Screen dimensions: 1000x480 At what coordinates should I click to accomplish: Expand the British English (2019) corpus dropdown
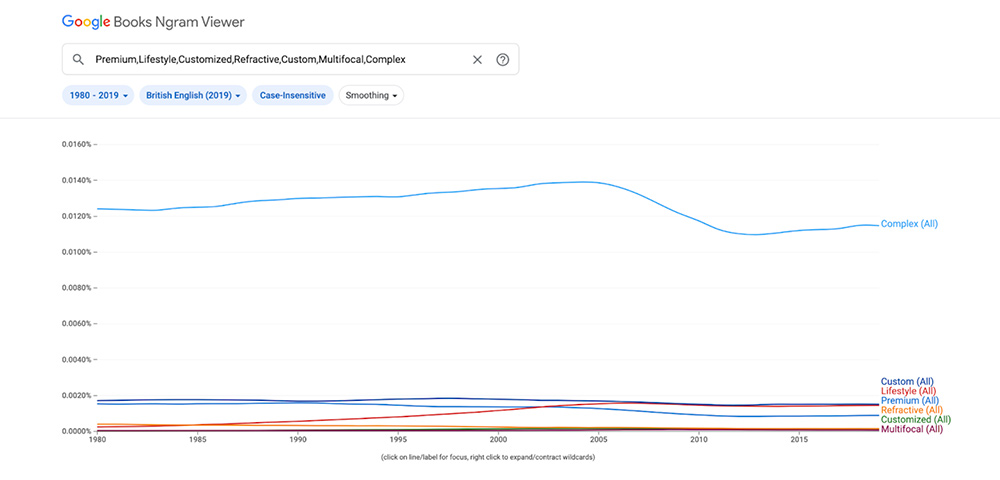(x=193, y=96)
